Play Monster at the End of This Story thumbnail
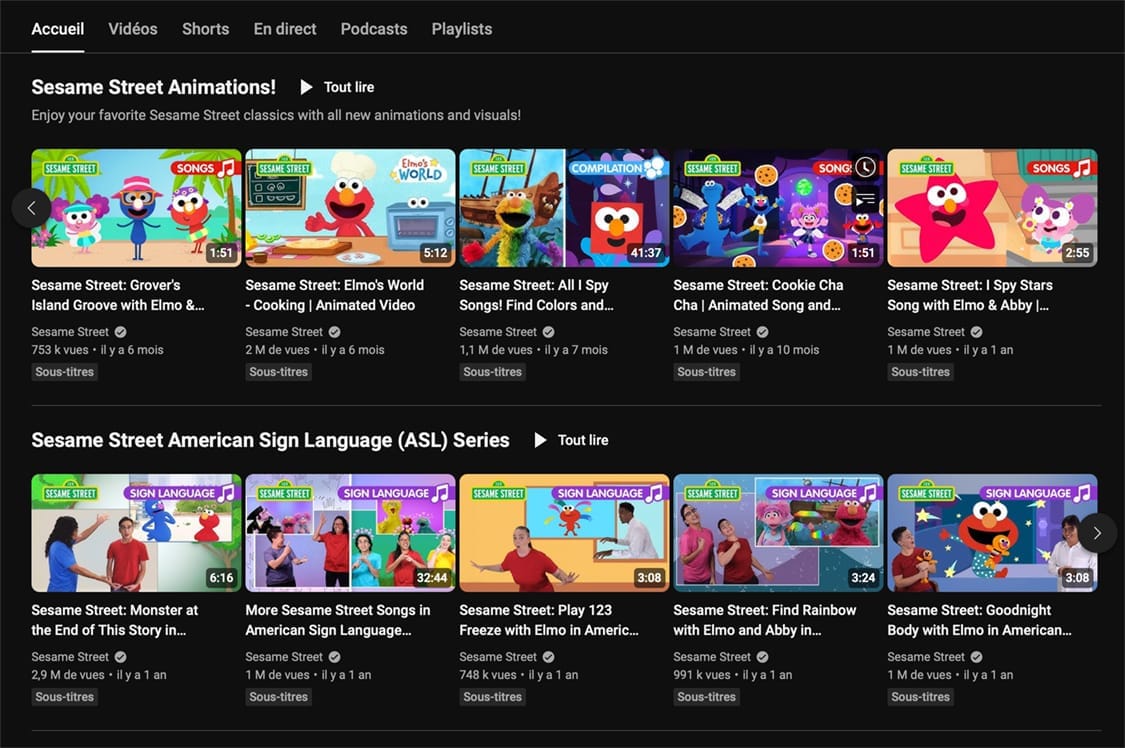 tap(136, 533)
